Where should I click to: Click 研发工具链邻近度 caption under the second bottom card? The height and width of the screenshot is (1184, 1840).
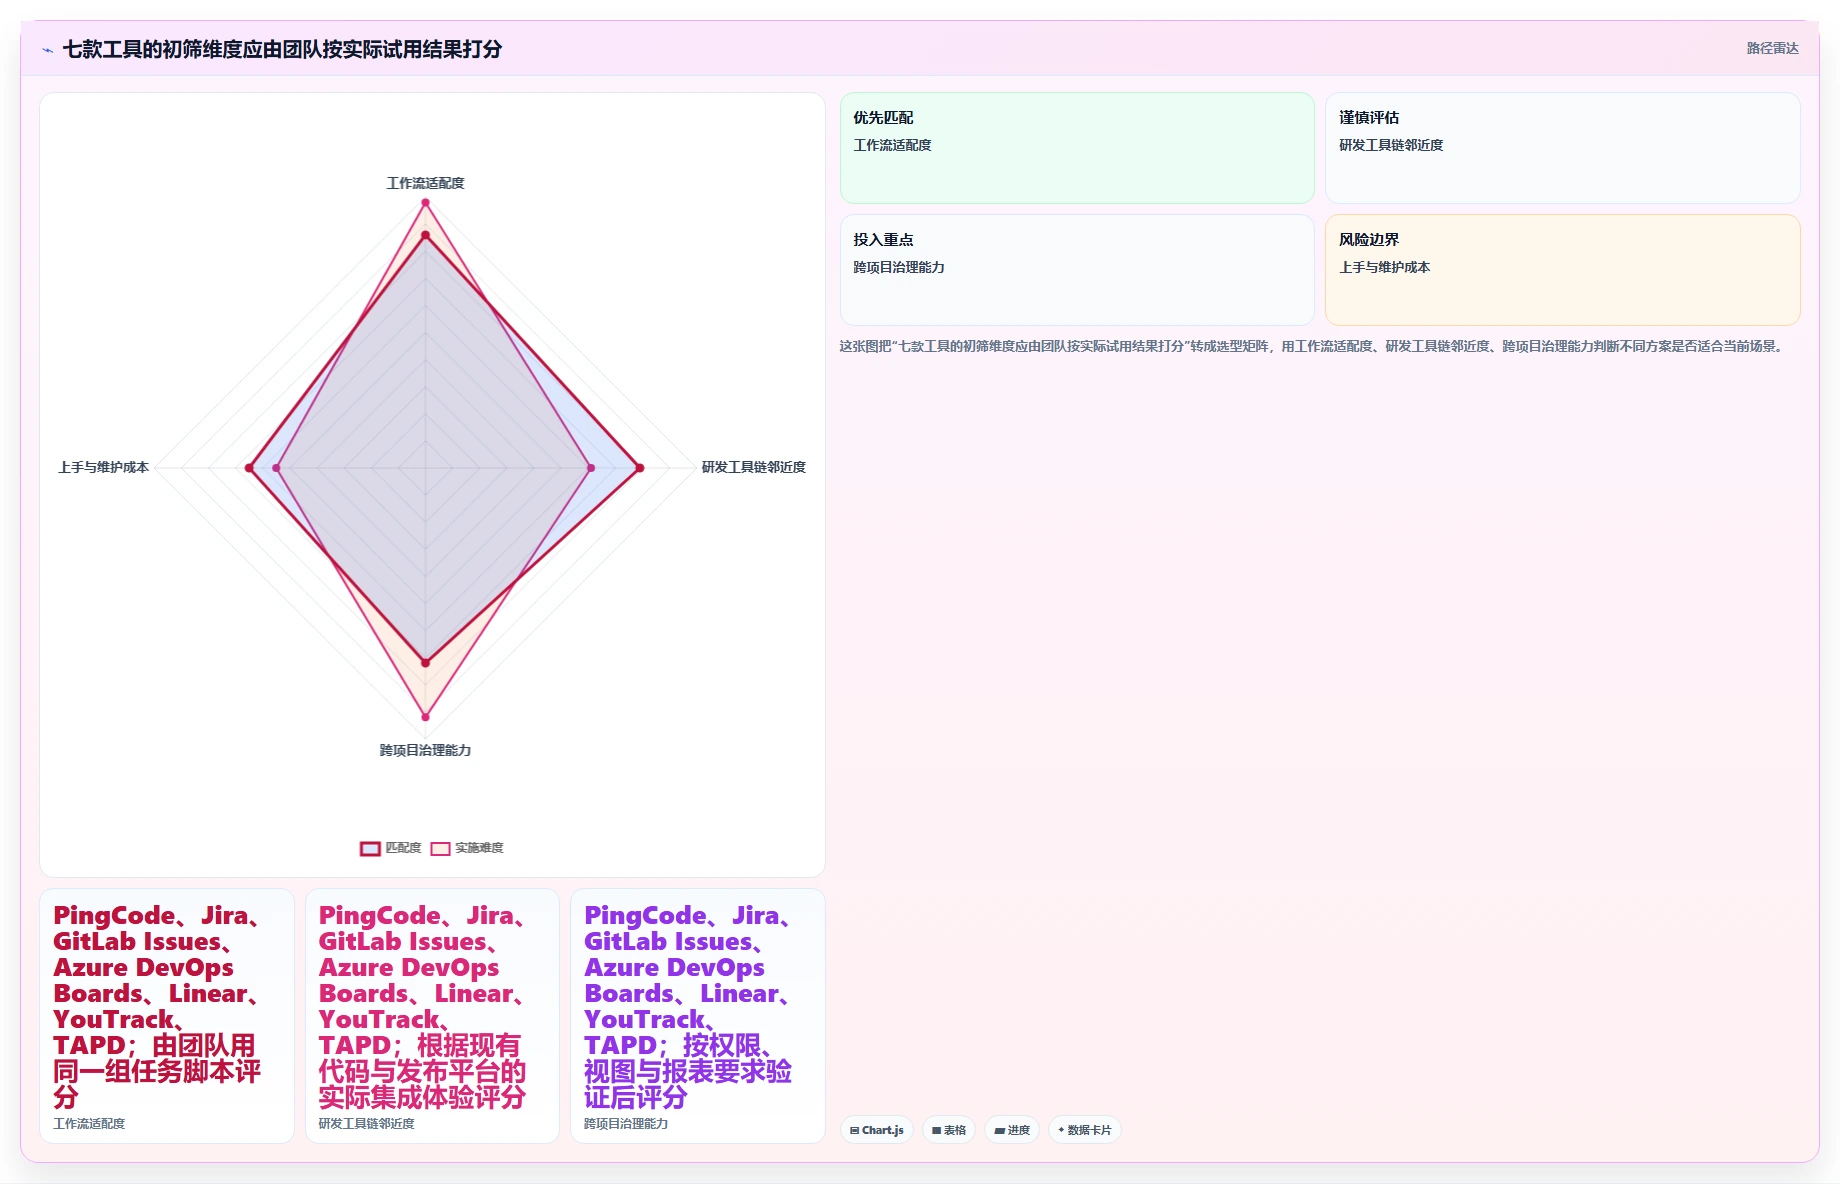[x=366, y=1124]
